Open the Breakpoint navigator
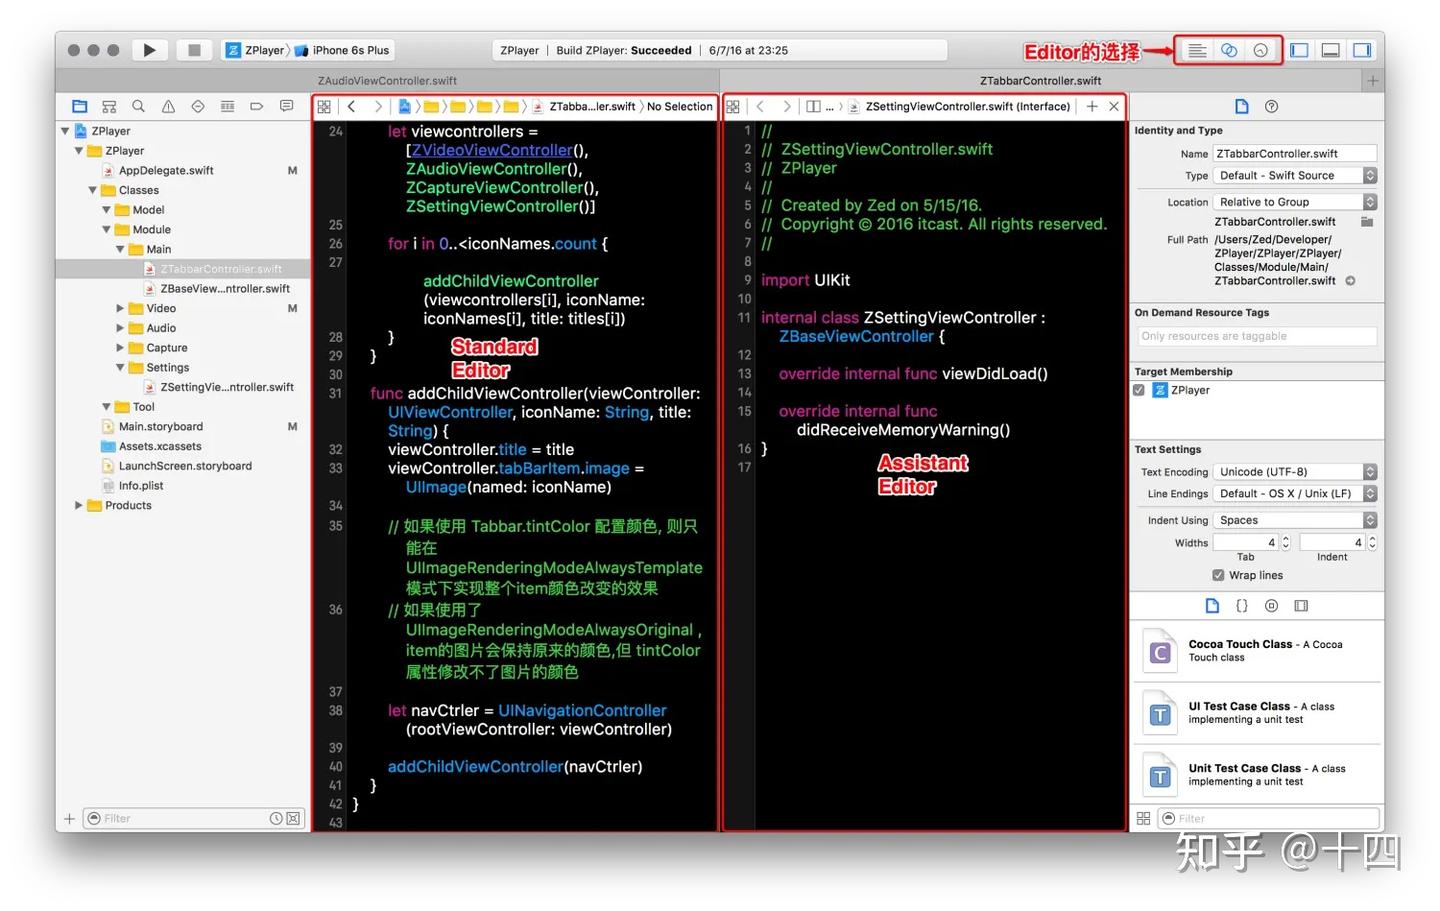The width and height of the screenshot is (1440, 911). click(x=256, y=106)
